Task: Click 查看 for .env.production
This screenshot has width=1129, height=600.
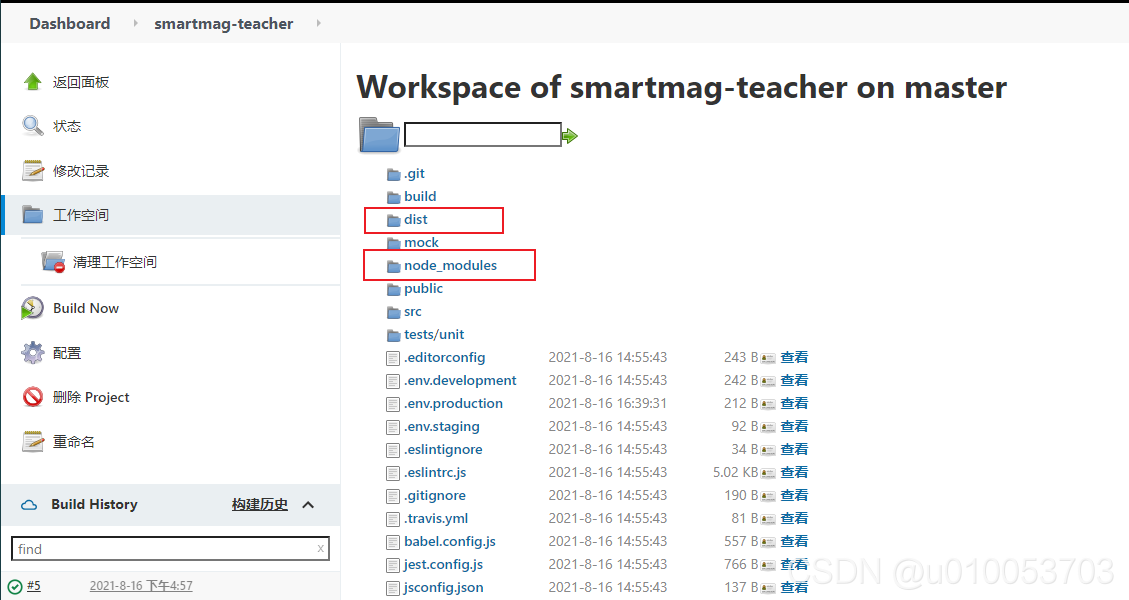Action: (794, 403)
